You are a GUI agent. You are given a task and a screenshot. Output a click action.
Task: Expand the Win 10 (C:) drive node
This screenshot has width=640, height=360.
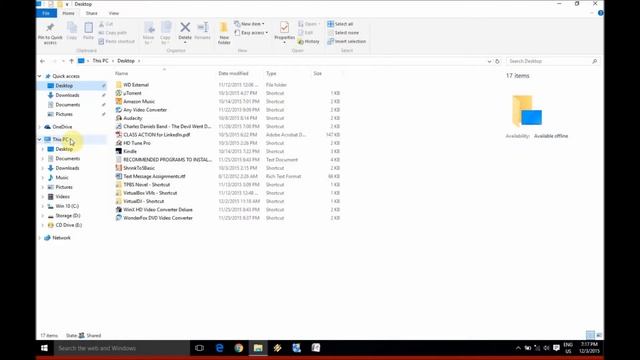pyautogui.click(x=42, y=206)
